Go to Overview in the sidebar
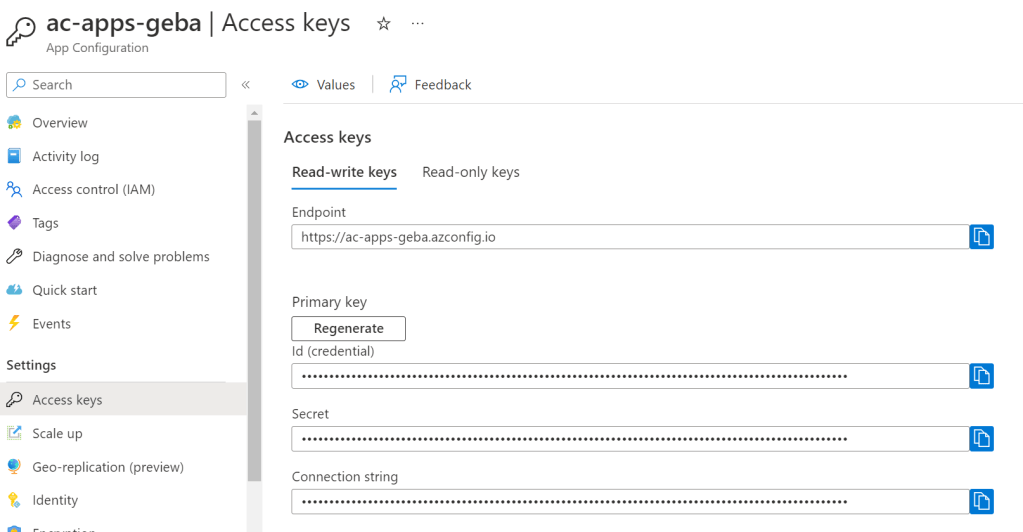1023x532 pixels. (60, 123)
